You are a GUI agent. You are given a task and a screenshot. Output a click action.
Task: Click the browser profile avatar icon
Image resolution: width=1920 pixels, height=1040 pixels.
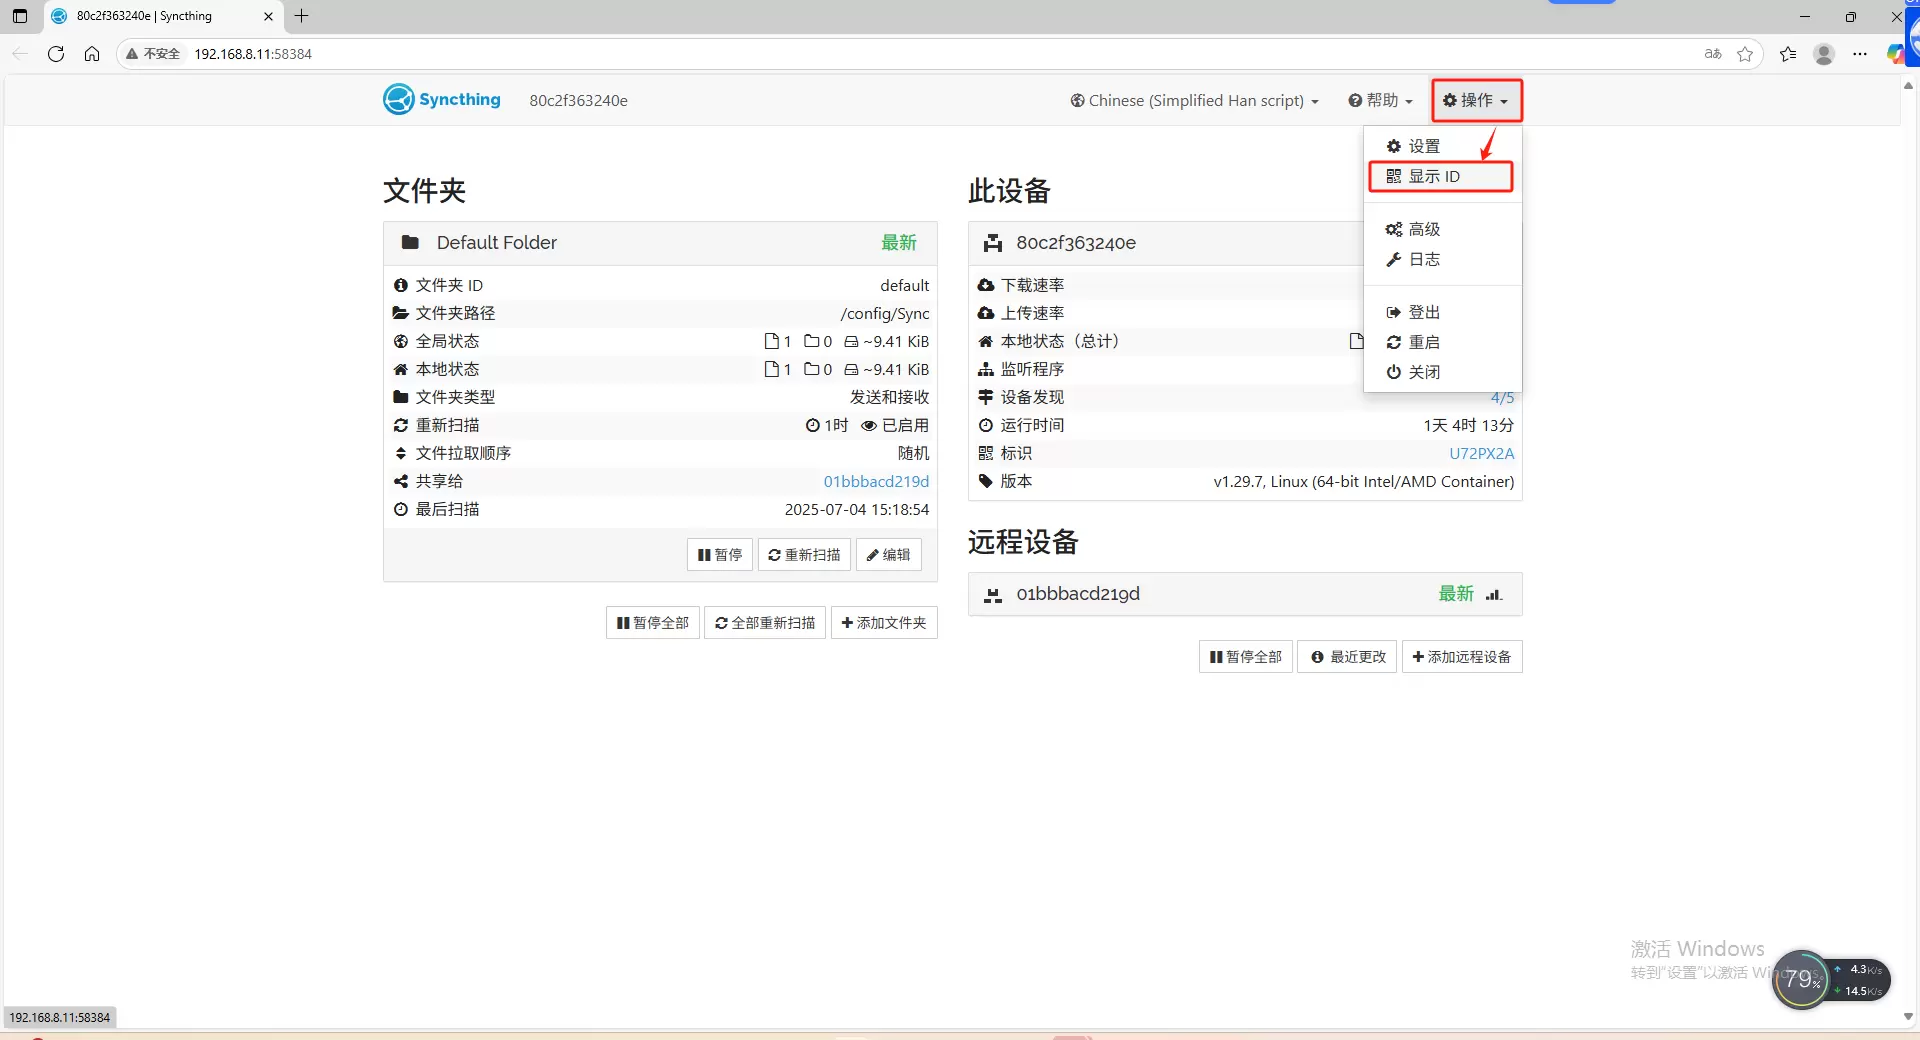(x=1824, y=54)
